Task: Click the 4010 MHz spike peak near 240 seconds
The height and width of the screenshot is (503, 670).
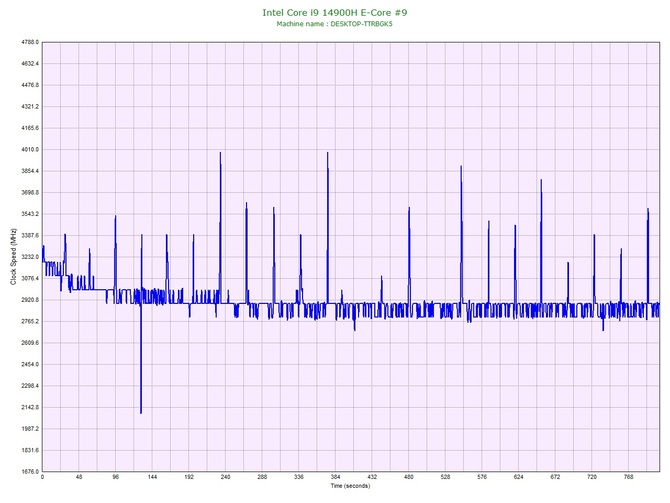Action: [220, 153]
